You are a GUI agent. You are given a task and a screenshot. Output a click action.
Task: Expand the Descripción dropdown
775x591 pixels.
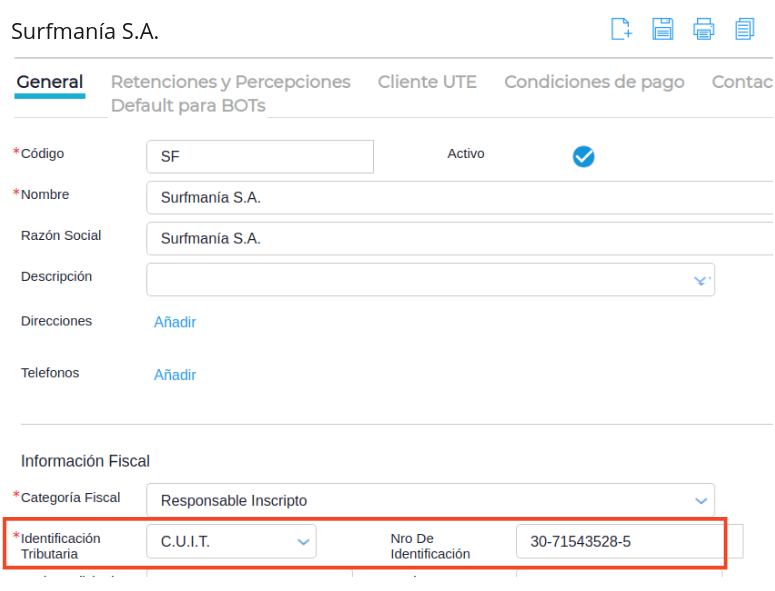pos(701,280)
